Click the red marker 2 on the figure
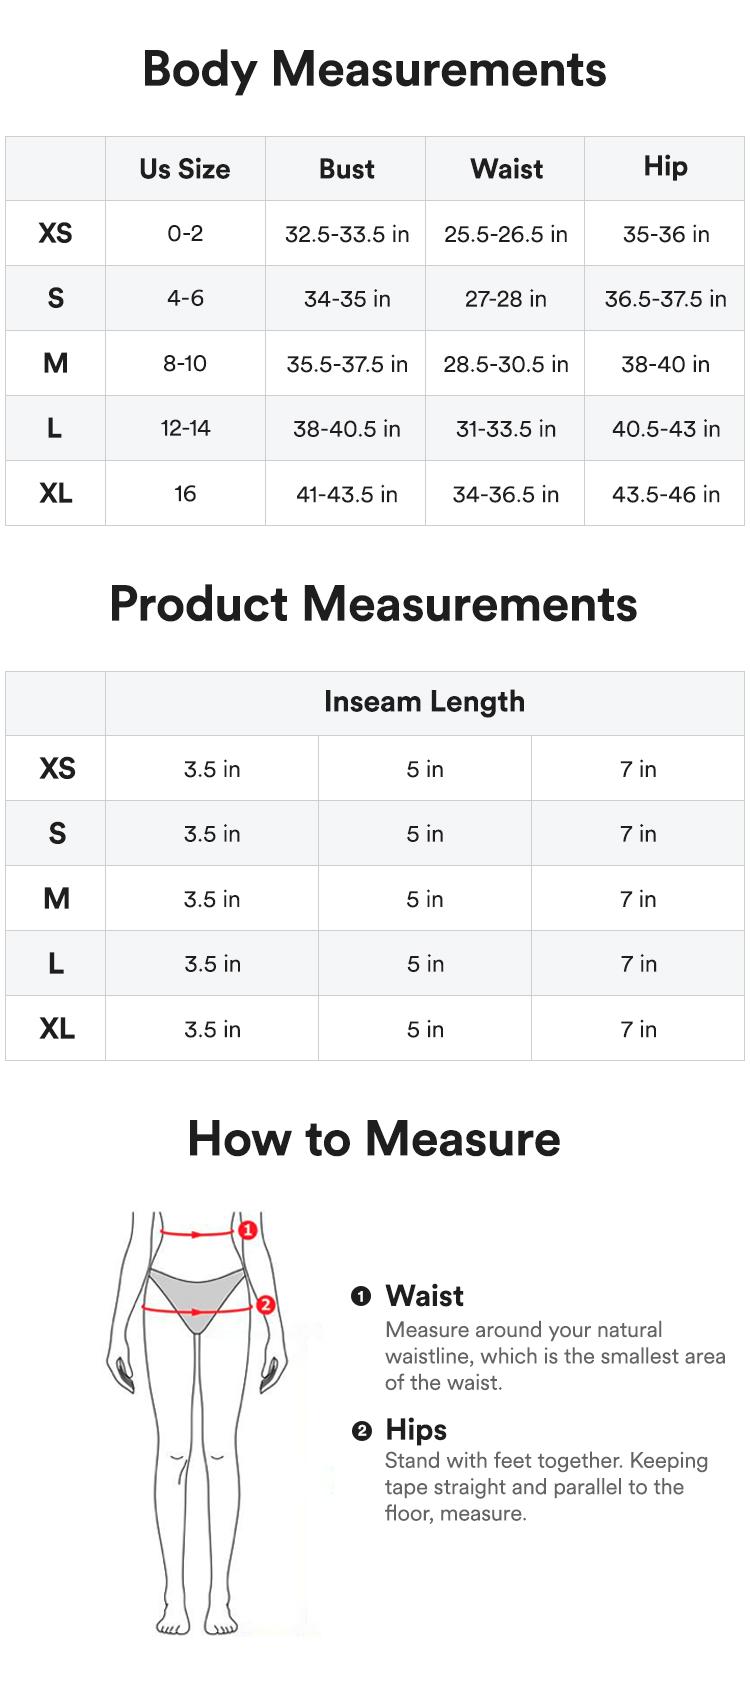Viewport: 750px width, 1700px height. point(265,1304)
